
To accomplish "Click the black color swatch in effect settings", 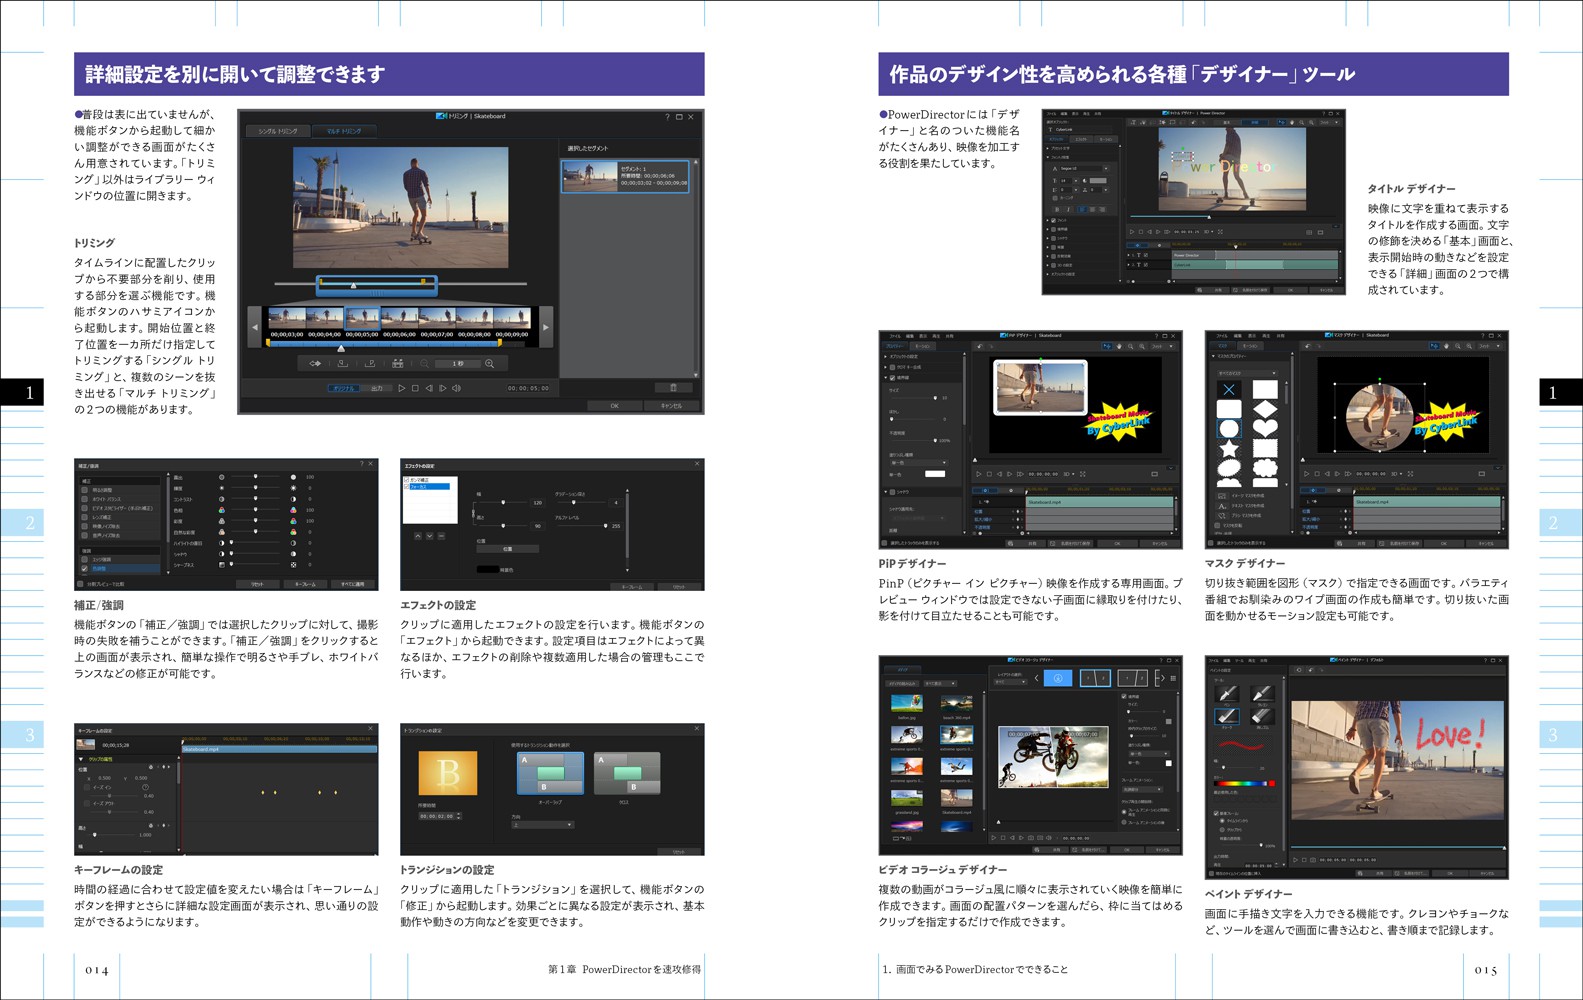I will (x=488, y=569).
